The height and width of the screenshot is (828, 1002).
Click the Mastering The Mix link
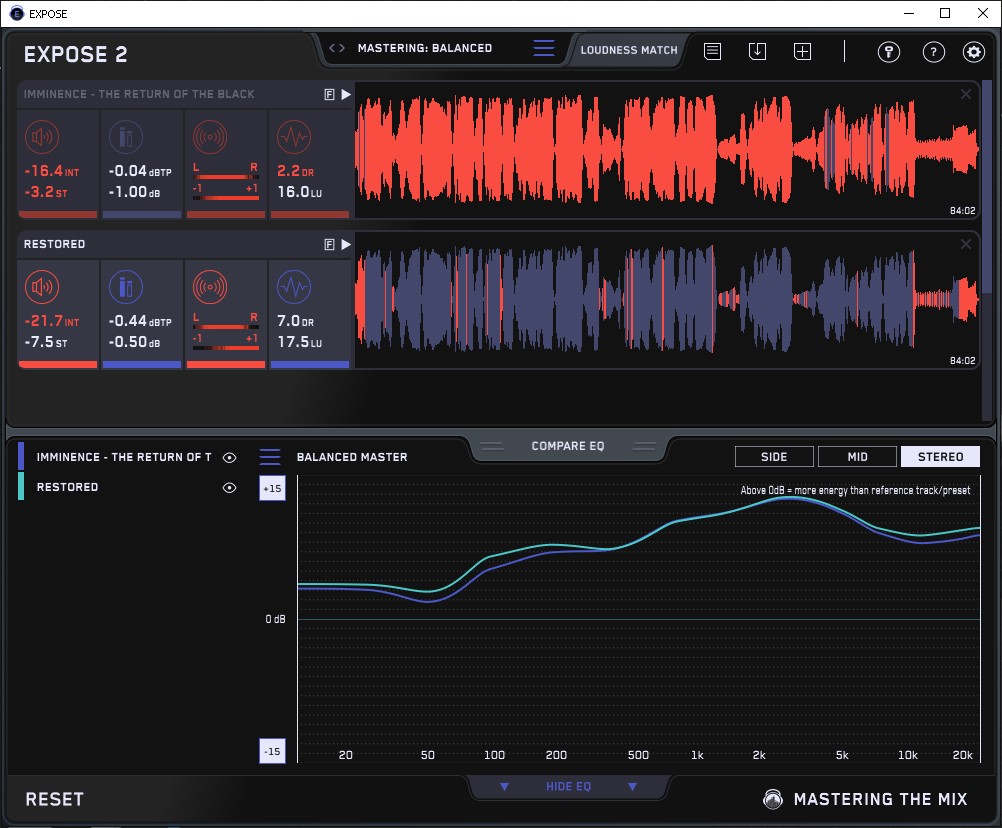[x=881, y=799]
